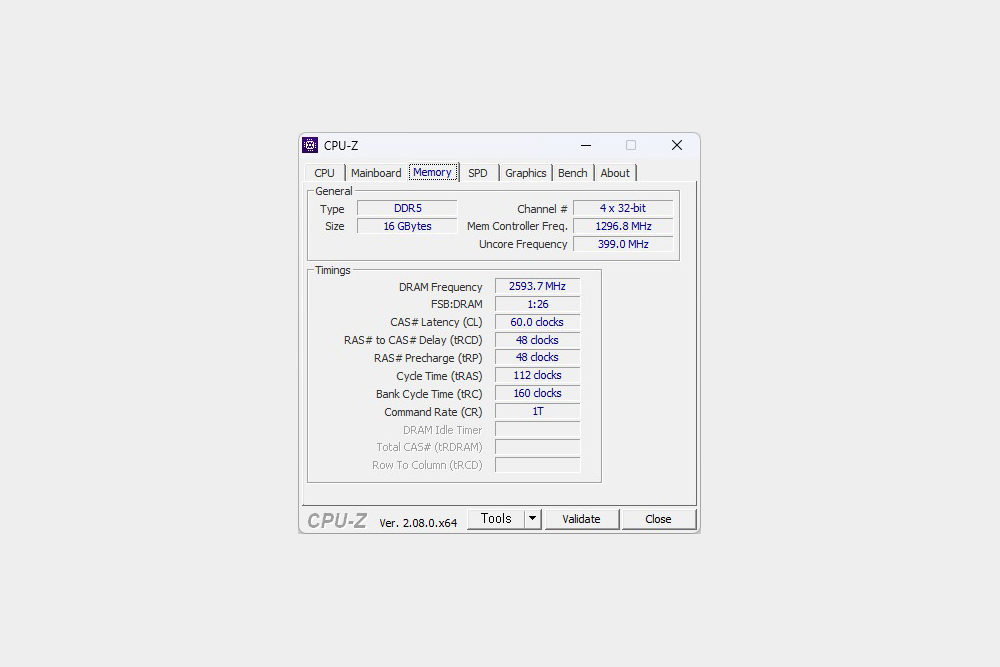Click the empty Row To Column (tRCD) field
1000x667 pixels.
[x=537, y=465]
